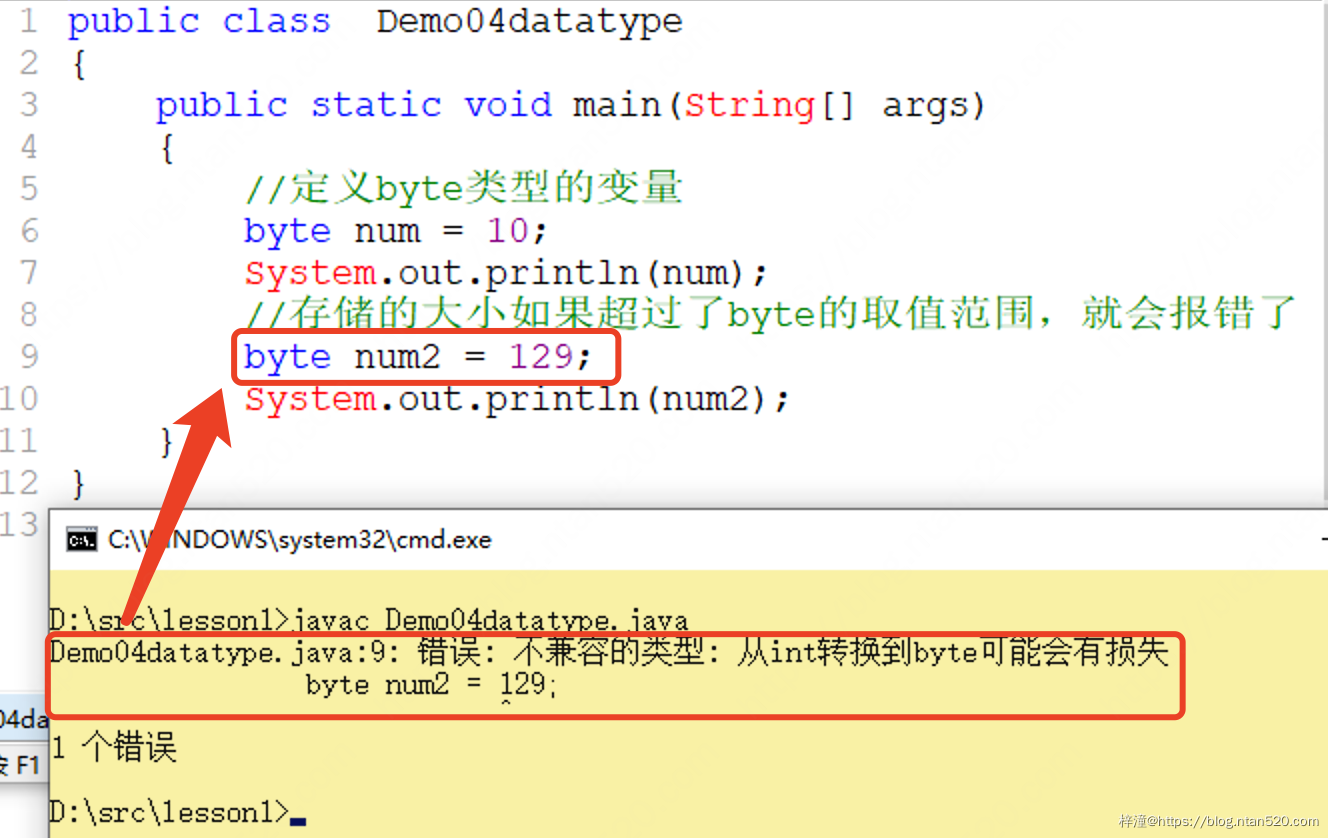The image size is (1328, 838).
Task: Click the 'javac Demo04datatype.java' command line in cmd
Action: pyautogui.click(x=490, y=621)
